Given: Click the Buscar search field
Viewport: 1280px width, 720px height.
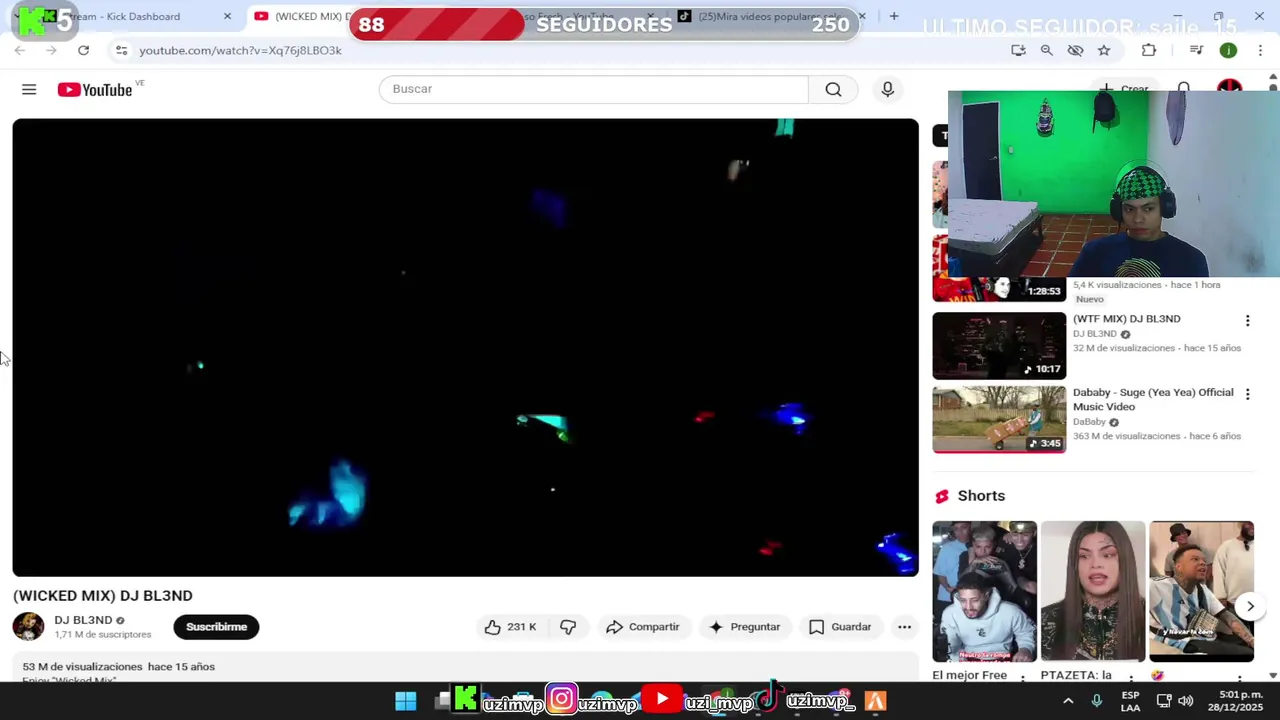Looking at the screenshot, I should [594, 89].
